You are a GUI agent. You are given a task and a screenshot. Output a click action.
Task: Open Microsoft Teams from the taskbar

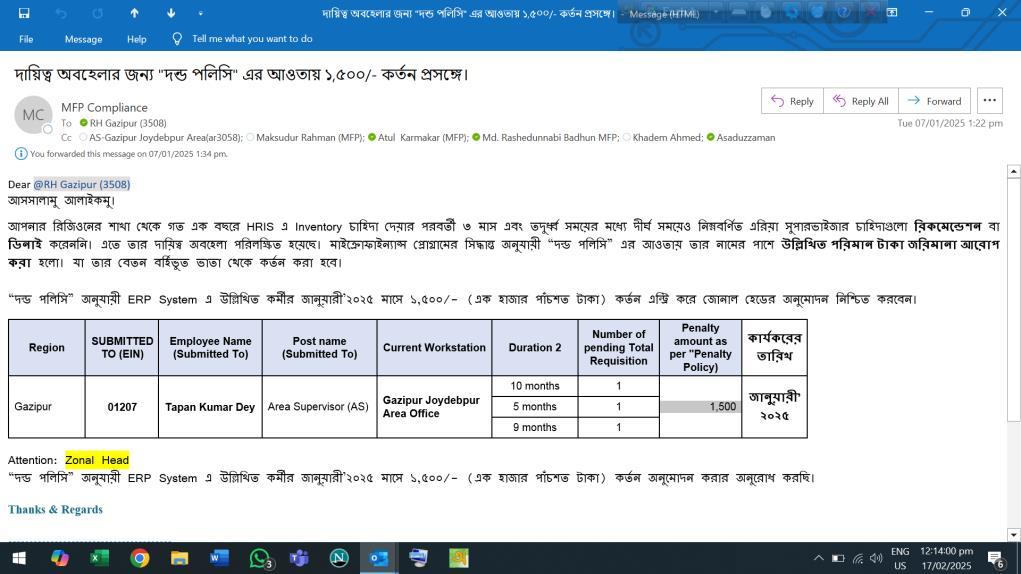[299, 558]
